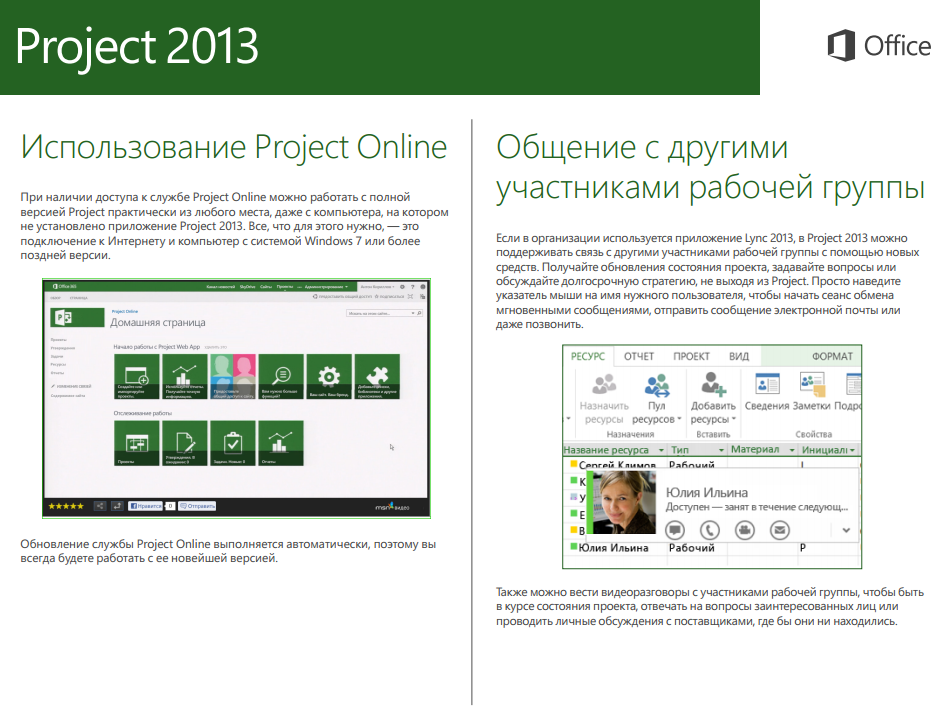Switch to the ОТЧЕТ ribbon tab
Screen dimensions: 950x717
[x=639, y=356]
